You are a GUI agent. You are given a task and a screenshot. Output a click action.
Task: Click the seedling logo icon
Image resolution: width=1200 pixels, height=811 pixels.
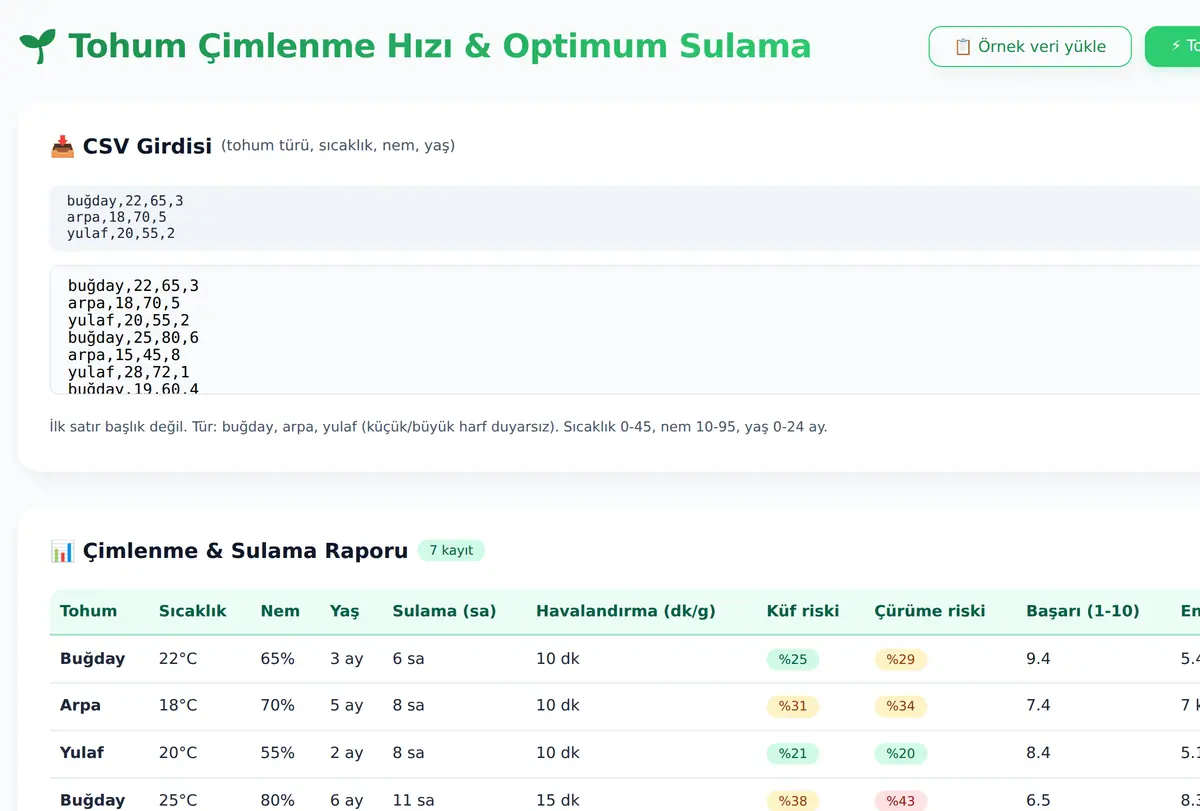click(x=38, y=47)
